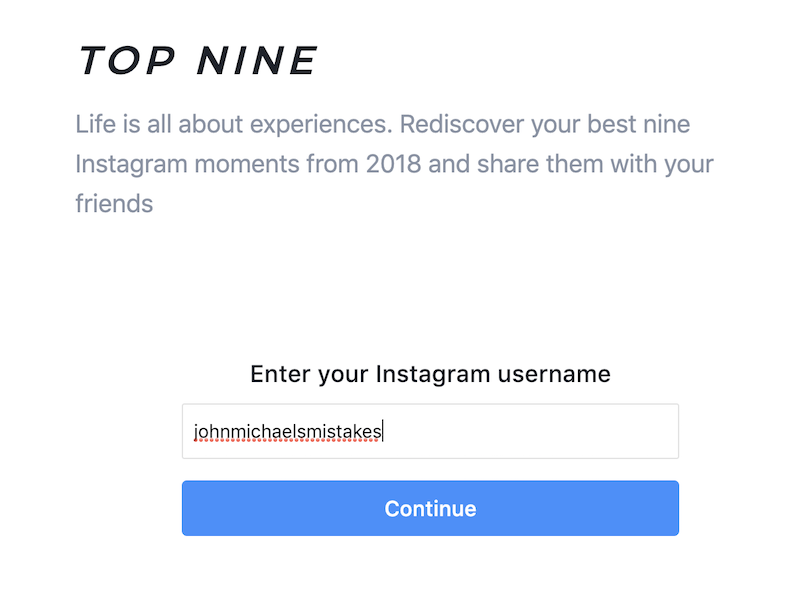Click the typed text johnmichaelsmistakes
800x609 pixels.
tap(287, 431)
